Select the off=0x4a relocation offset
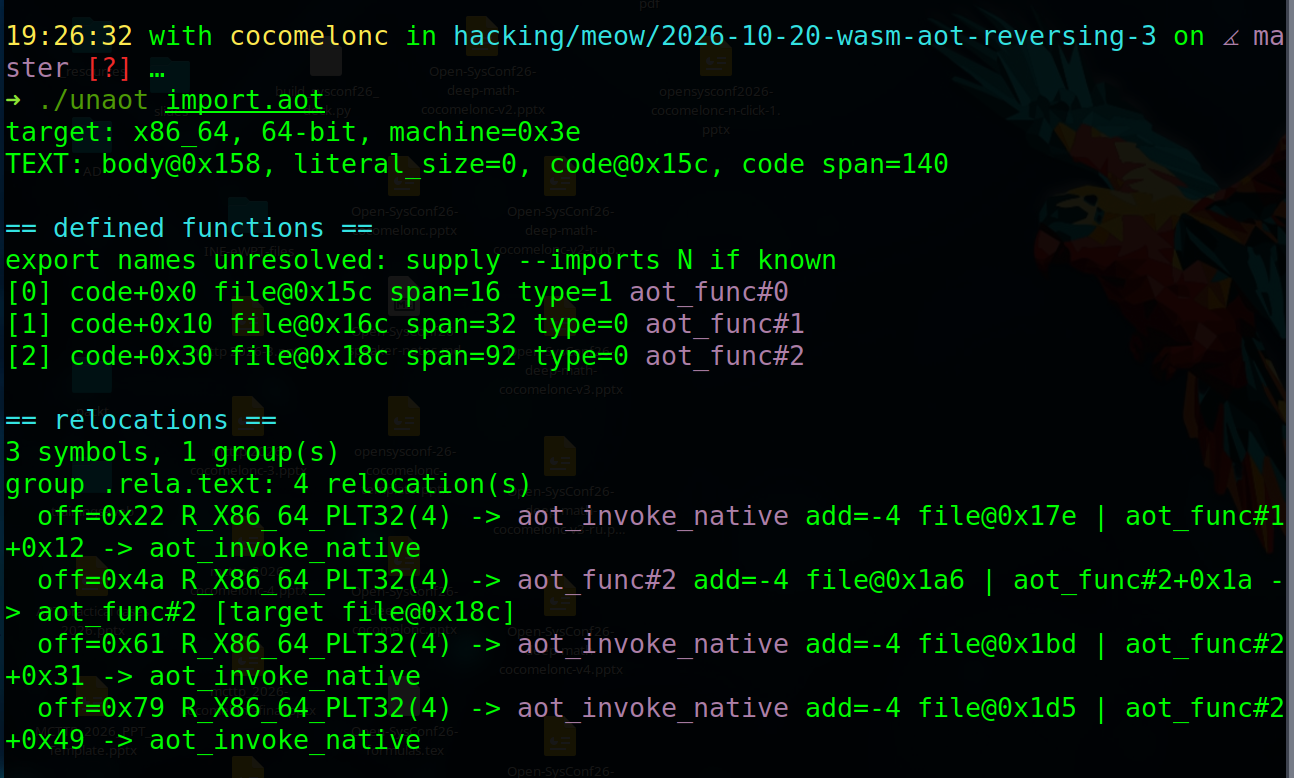1294x778 pixels. click(x=101, y=580)
